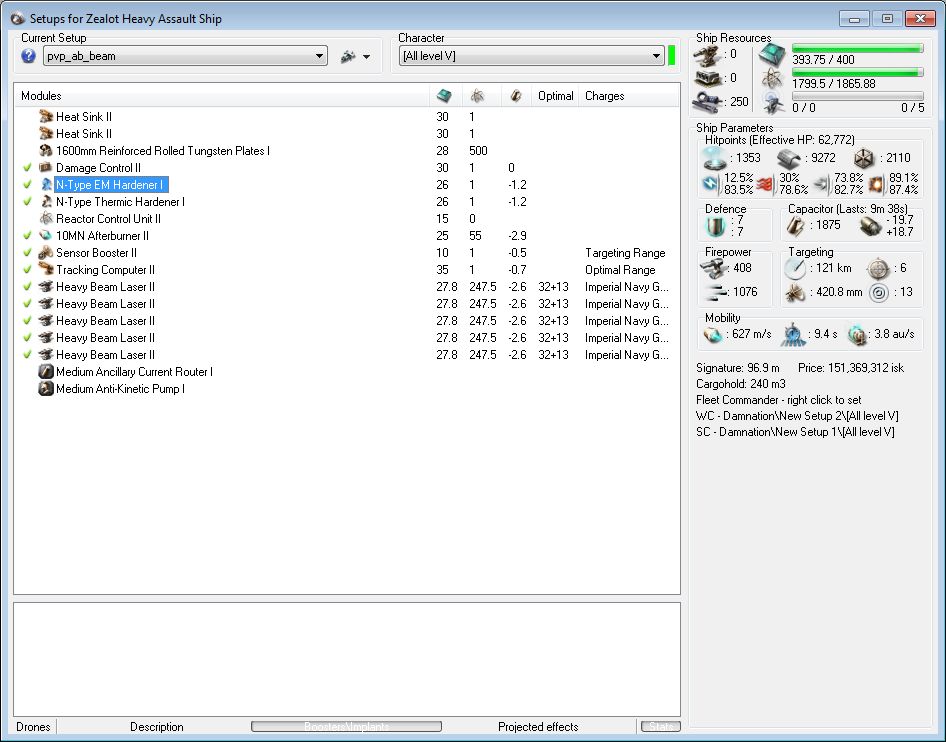Image resolution: width=946 pixels, height=742 pixels.
Task: Click the turret hardpoints icon in Ship Resources
Action: point(706,55)
